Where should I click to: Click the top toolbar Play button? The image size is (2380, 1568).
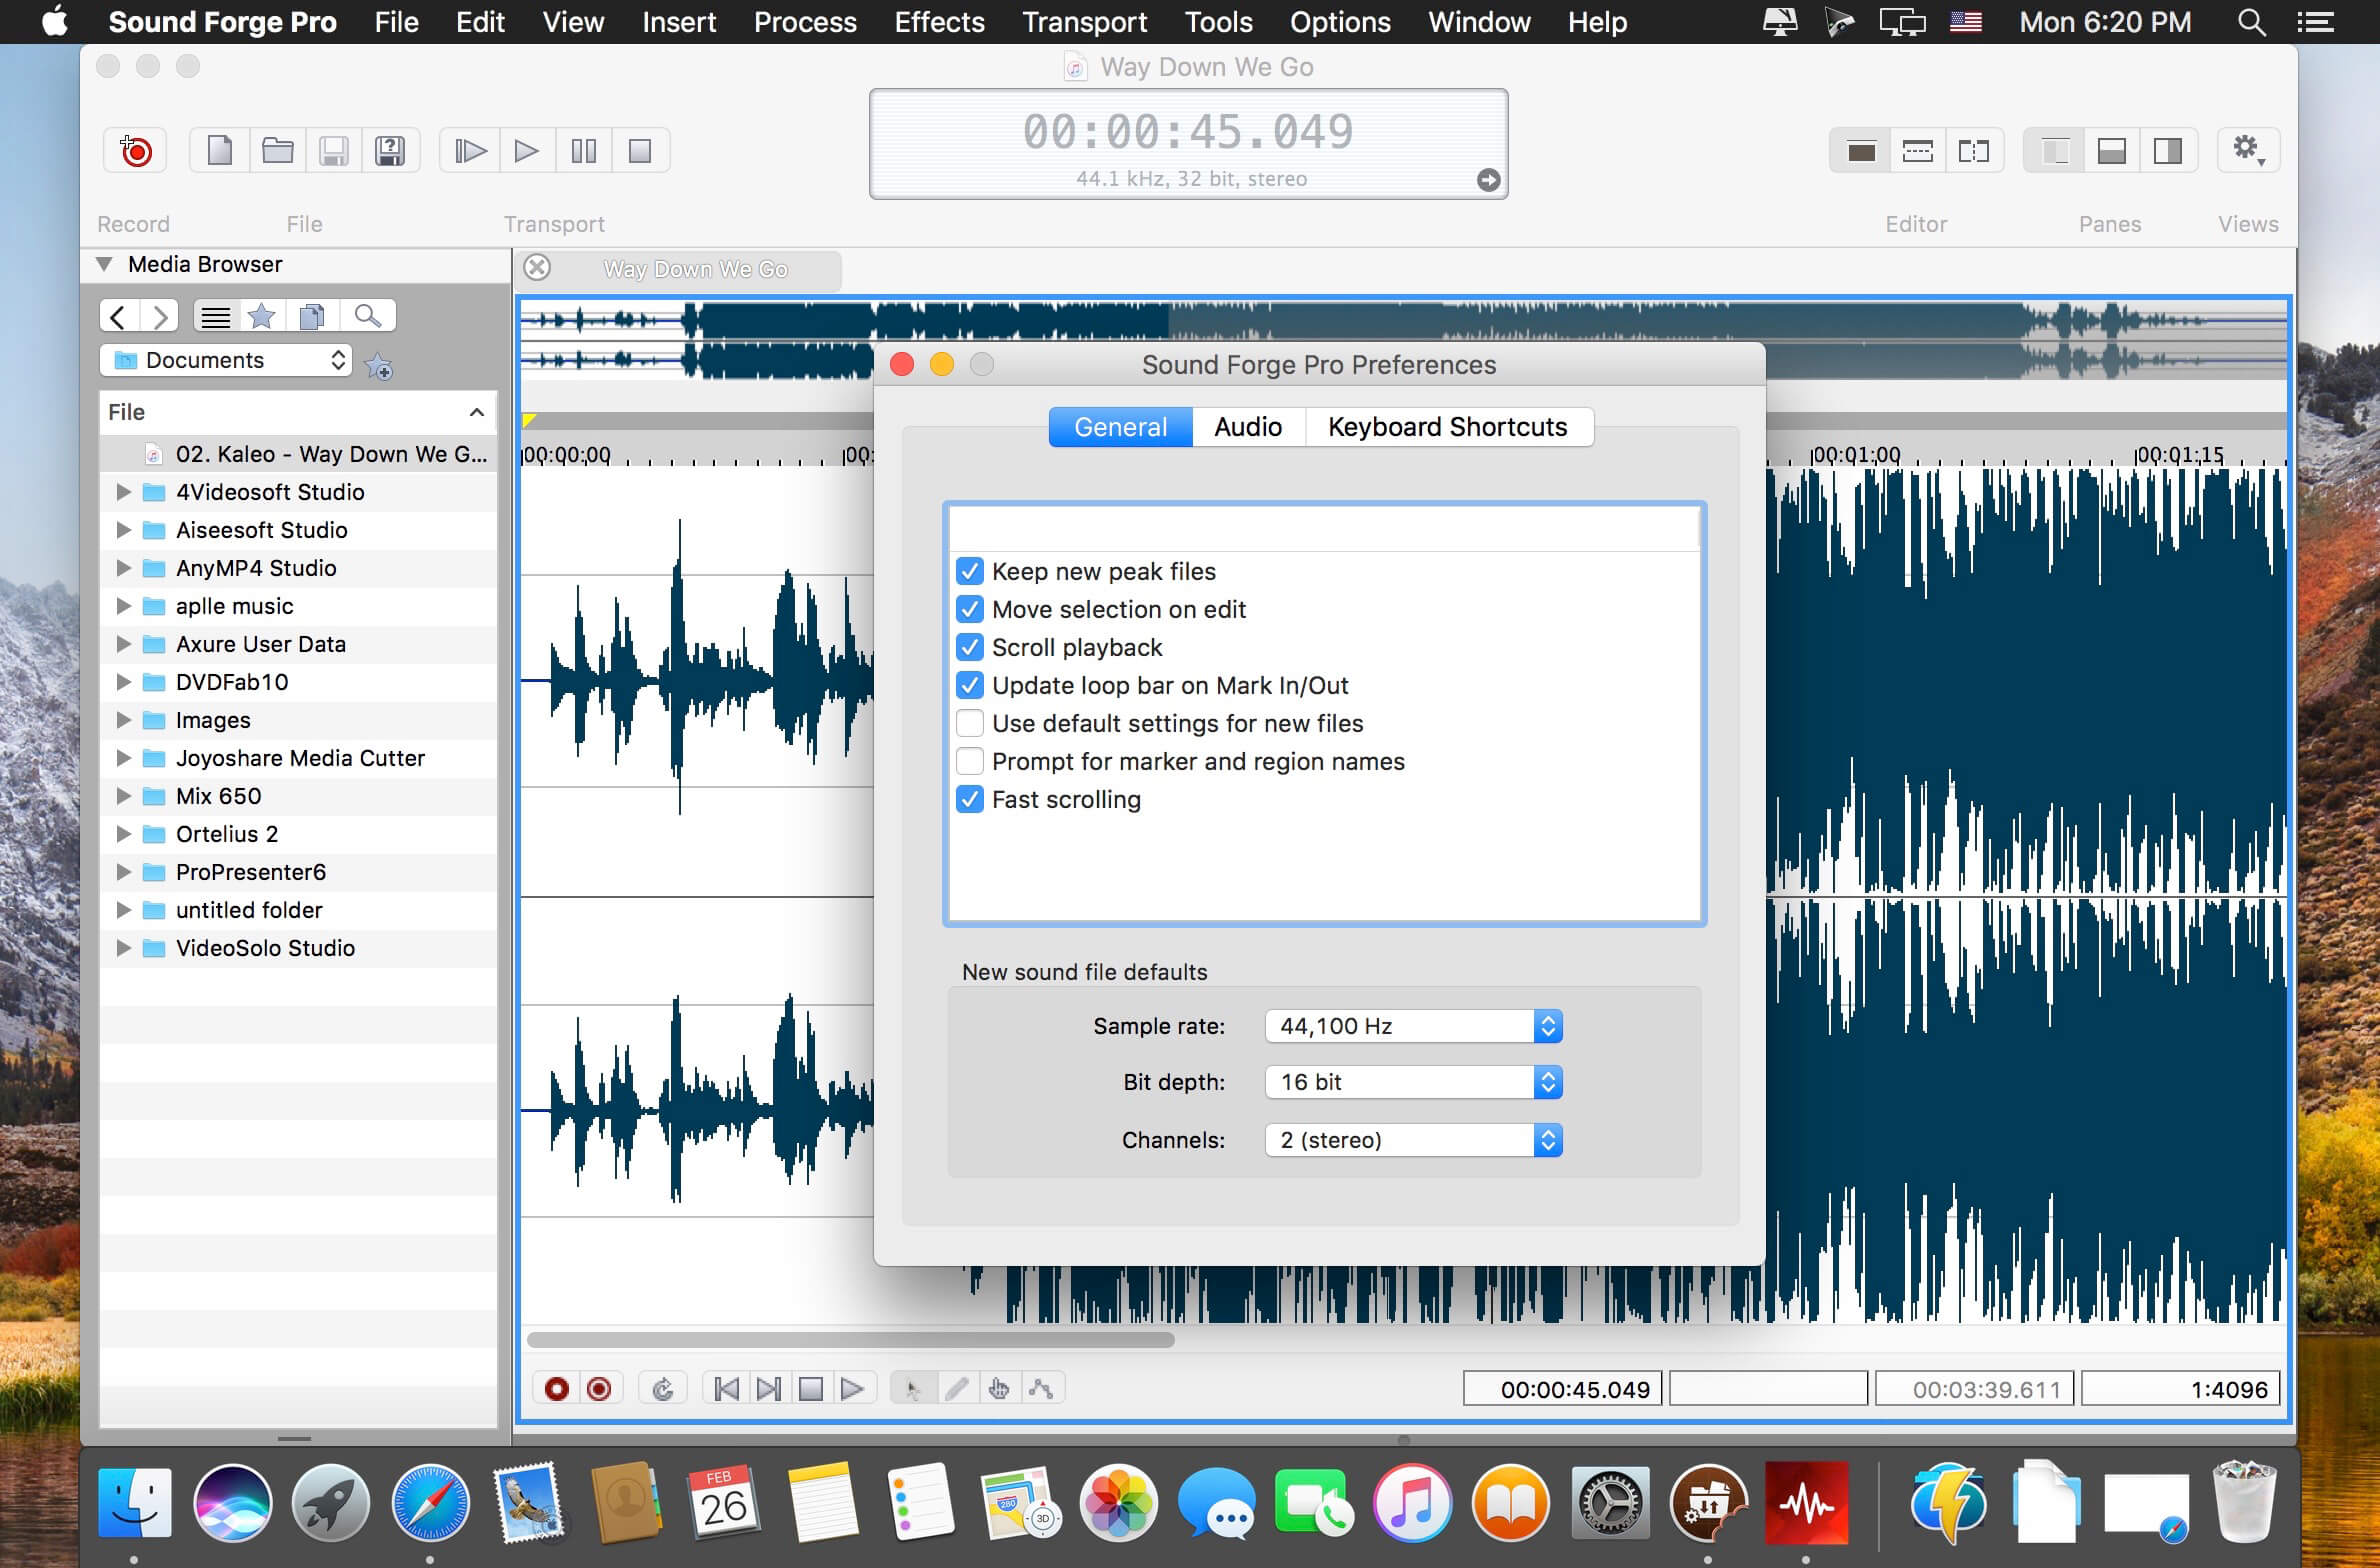click(x=526, y=151)
